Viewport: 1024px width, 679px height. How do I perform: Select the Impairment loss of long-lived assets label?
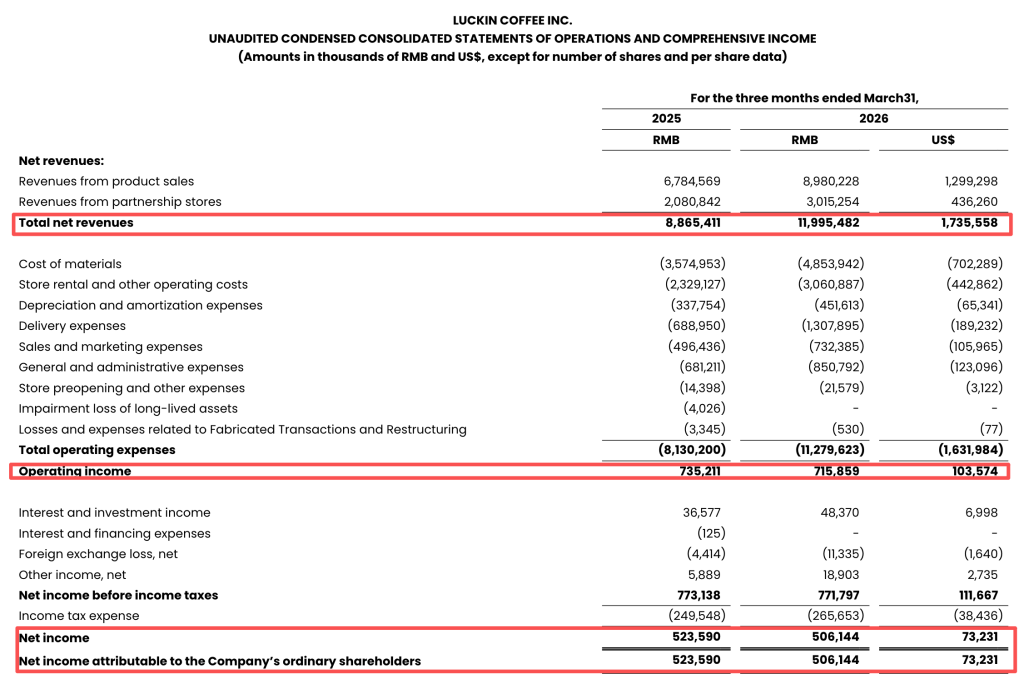click(128, 408)
